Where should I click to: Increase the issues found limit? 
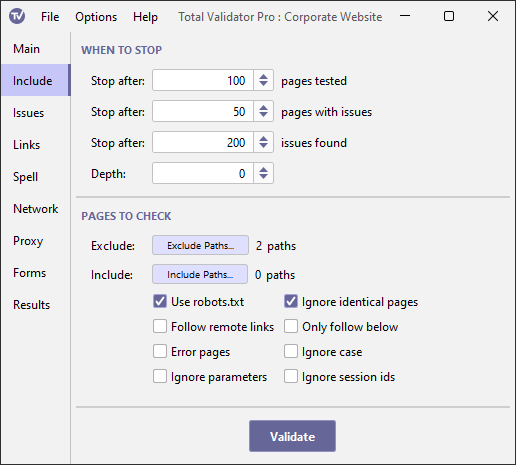[x=263, y=138]
